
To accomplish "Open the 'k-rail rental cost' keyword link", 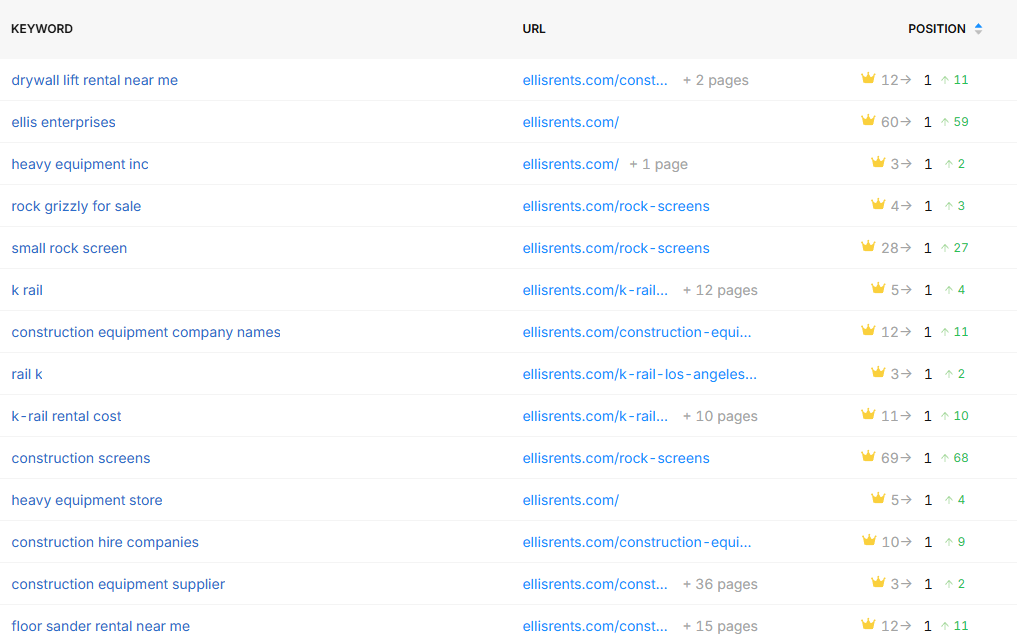I will [66, 416].
